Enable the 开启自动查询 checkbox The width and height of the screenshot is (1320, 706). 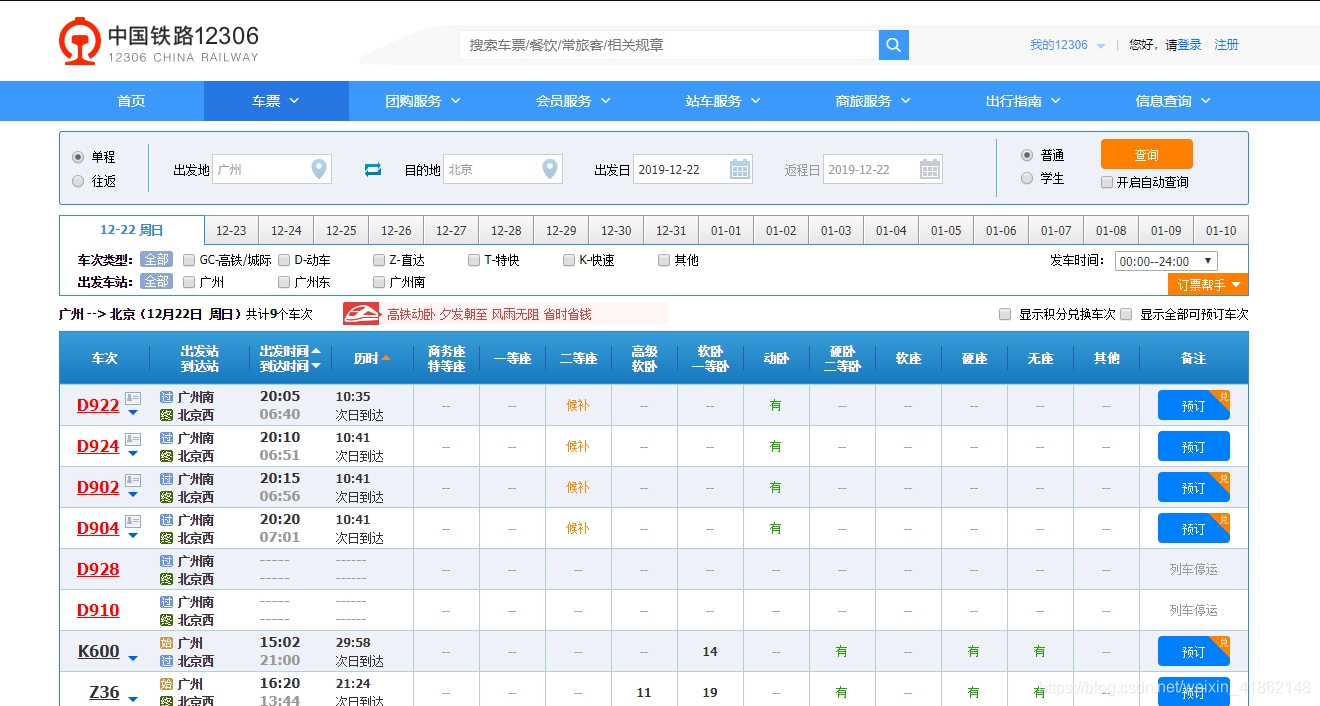point(1107,182)
